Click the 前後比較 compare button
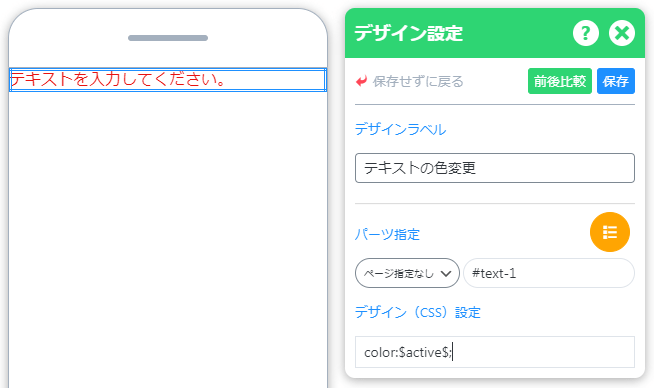654x388 pixels. [x=559, y=81]
